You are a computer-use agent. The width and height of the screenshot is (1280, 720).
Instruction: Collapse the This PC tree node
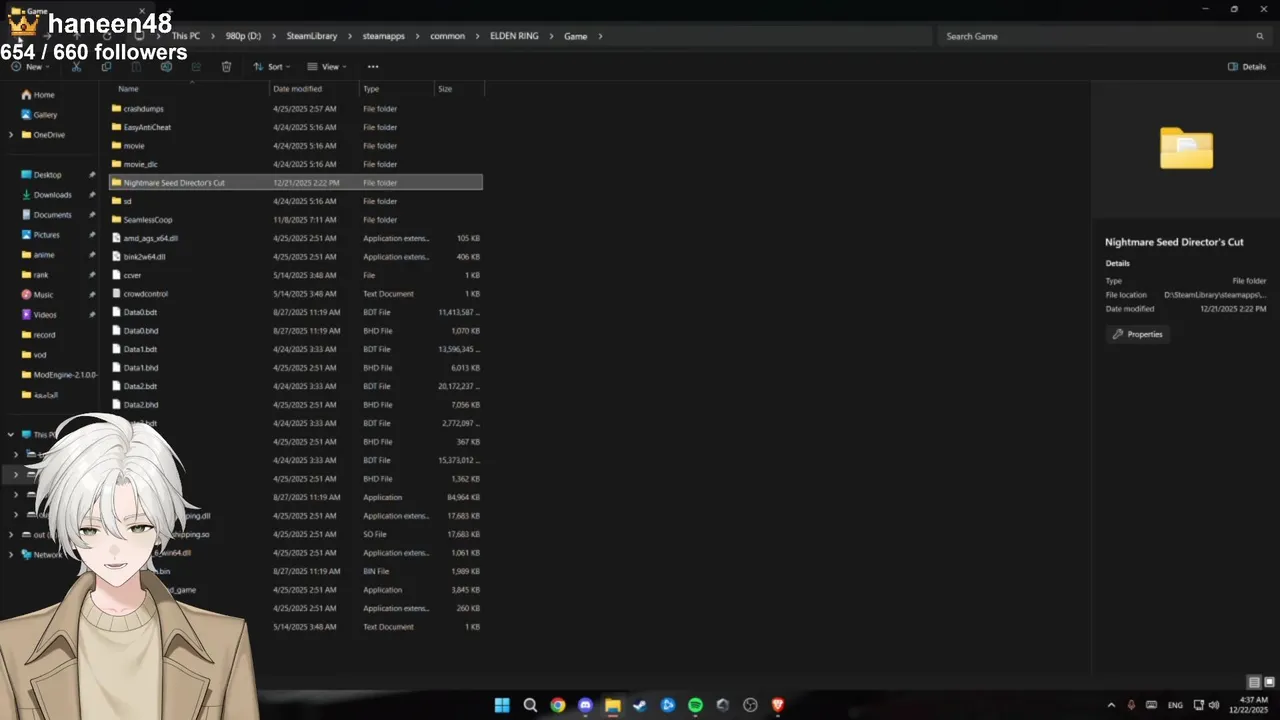[x=11, y=435]
